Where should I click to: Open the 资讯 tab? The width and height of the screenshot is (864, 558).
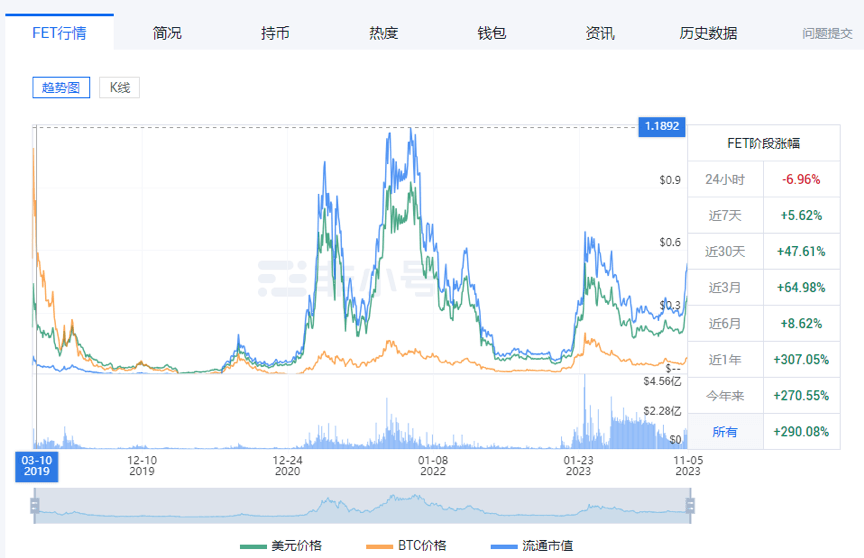tap(600, 33)
